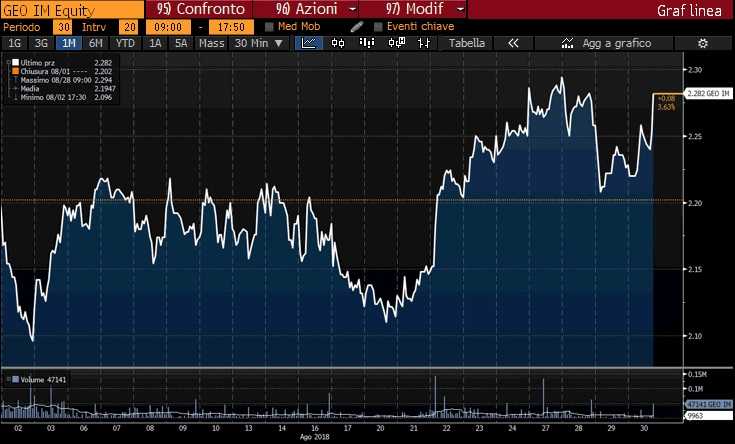Click the Ago 2018 date axis label
This screenshot has height=444, width=735.
pos(315,436)
